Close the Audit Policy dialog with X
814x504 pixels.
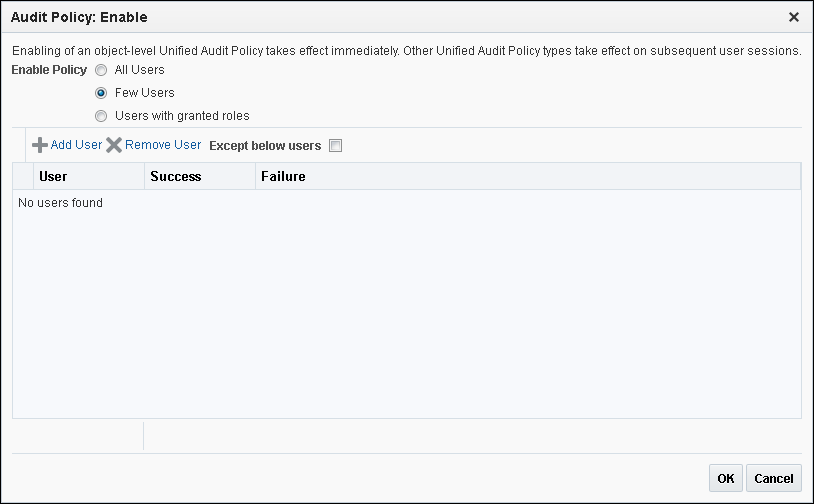[x=794, y=17]
